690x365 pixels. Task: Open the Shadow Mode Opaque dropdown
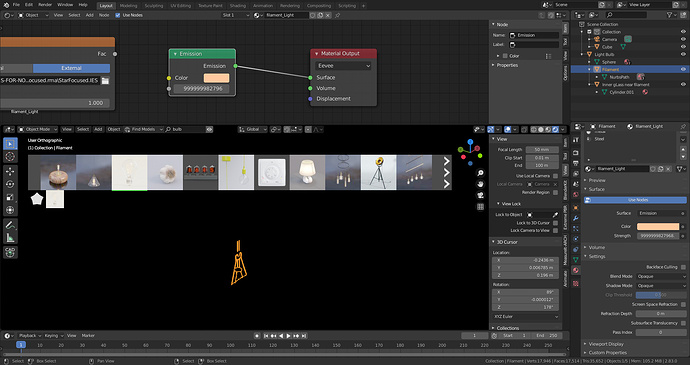point(661,286)
